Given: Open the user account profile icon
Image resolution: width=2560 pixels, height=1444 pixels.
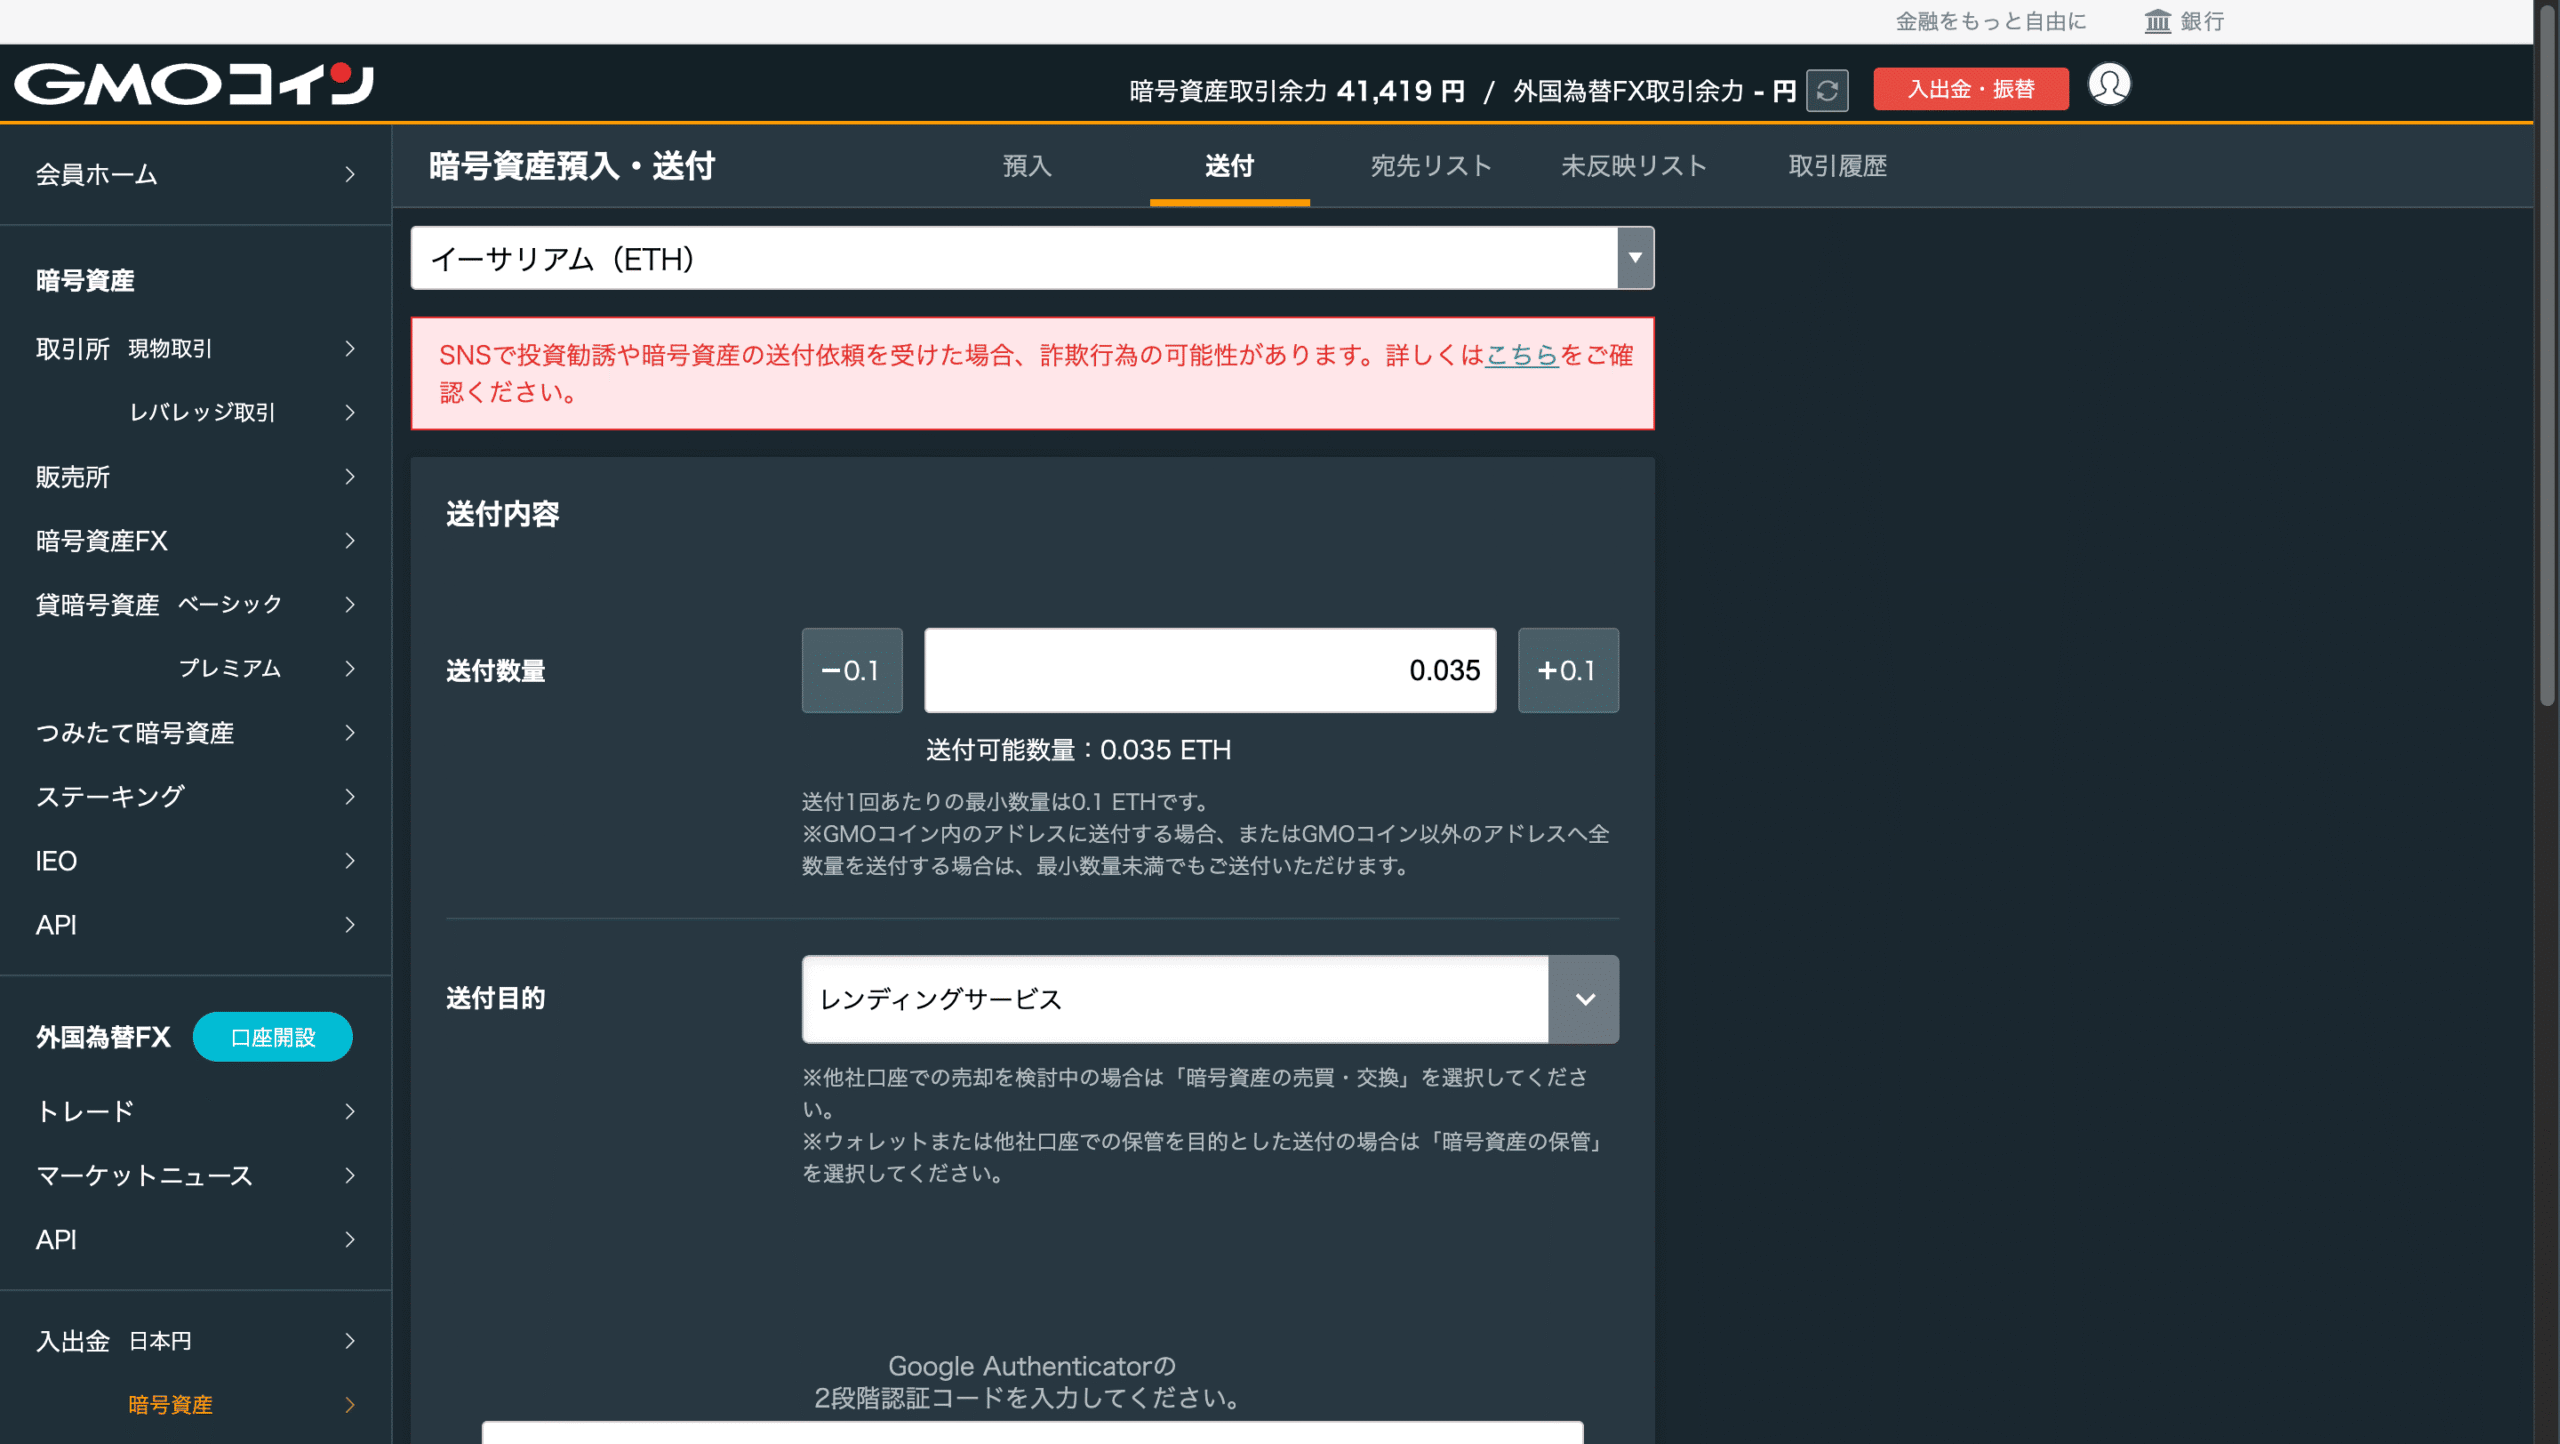Looking at the screenshot, I should coord(2109,85).
